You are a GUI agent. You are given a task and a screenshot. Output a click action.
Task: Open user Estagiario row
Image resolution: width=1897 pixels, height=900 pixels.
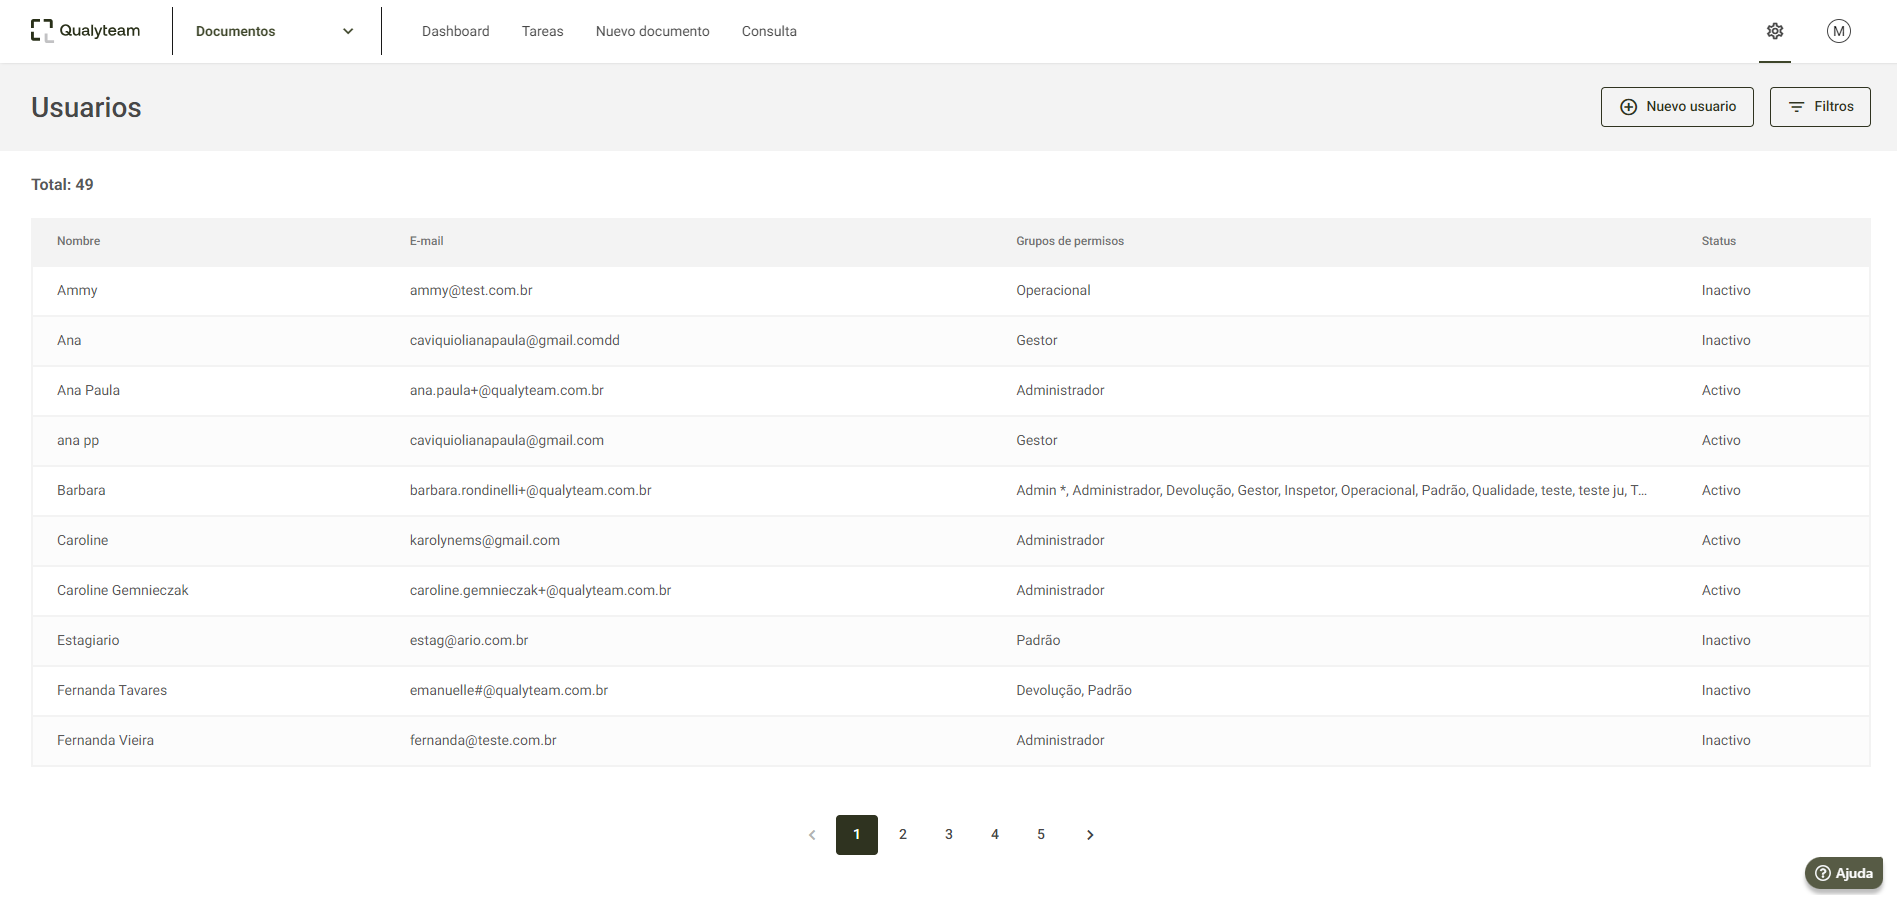click(950, 641)
